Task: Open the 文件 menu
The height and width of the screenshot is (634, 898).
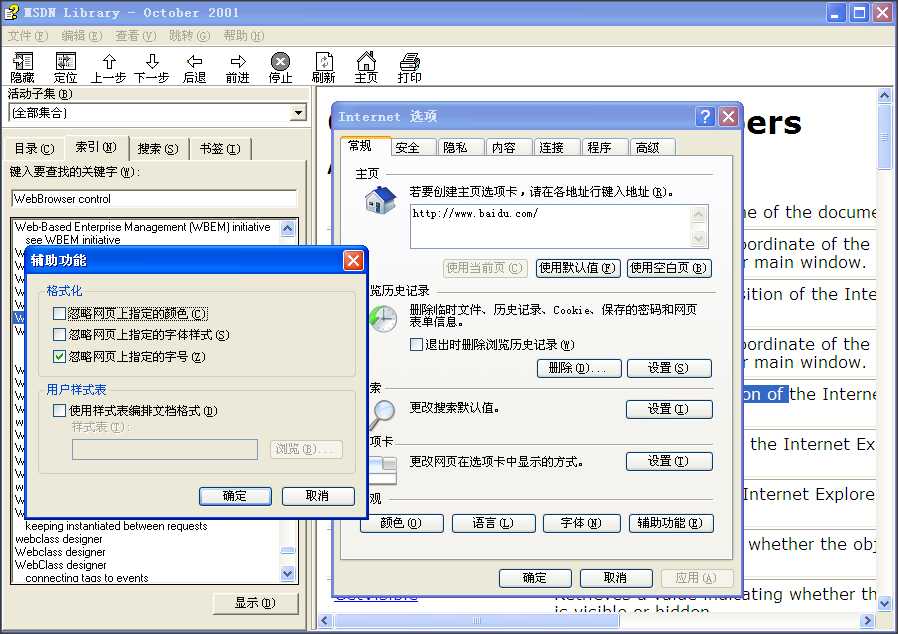Action: point(27,36)
